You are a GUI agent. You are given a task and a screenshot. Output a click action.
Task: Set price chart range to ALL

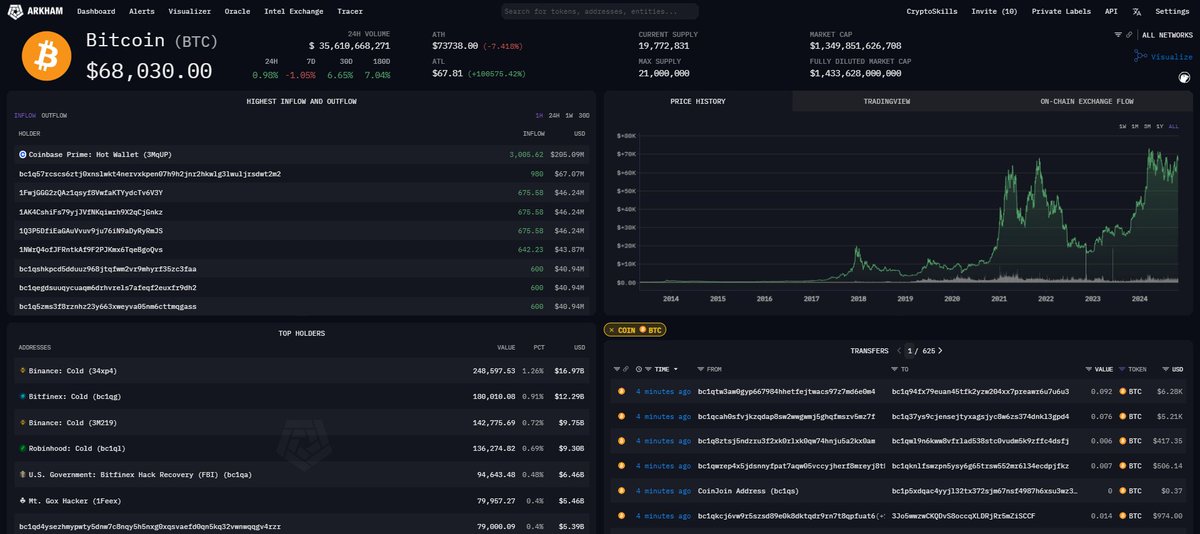coord(1174,126)
